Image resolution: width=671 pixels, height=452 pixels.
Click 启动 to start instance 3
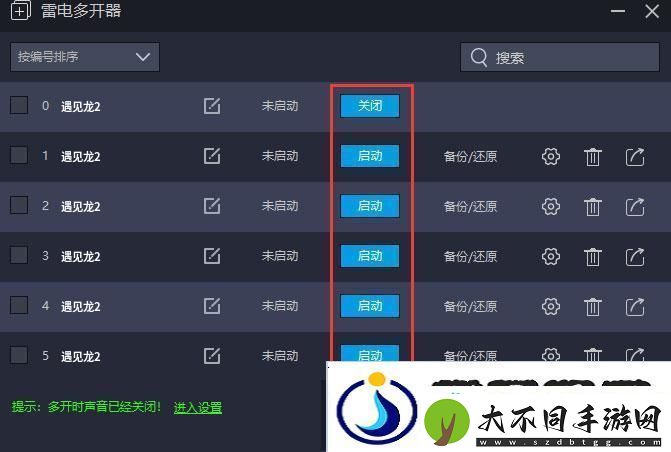tap(370, 256)
